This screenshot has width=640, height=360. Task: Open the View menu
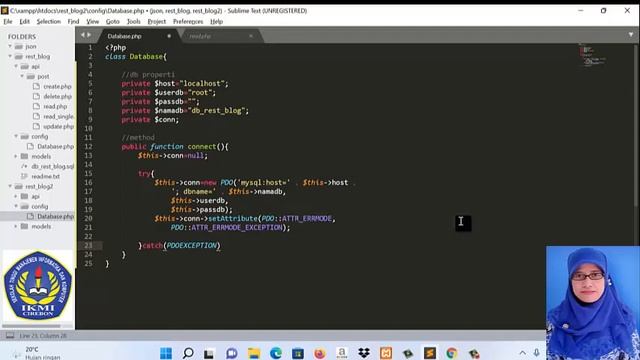click(93, 22)
